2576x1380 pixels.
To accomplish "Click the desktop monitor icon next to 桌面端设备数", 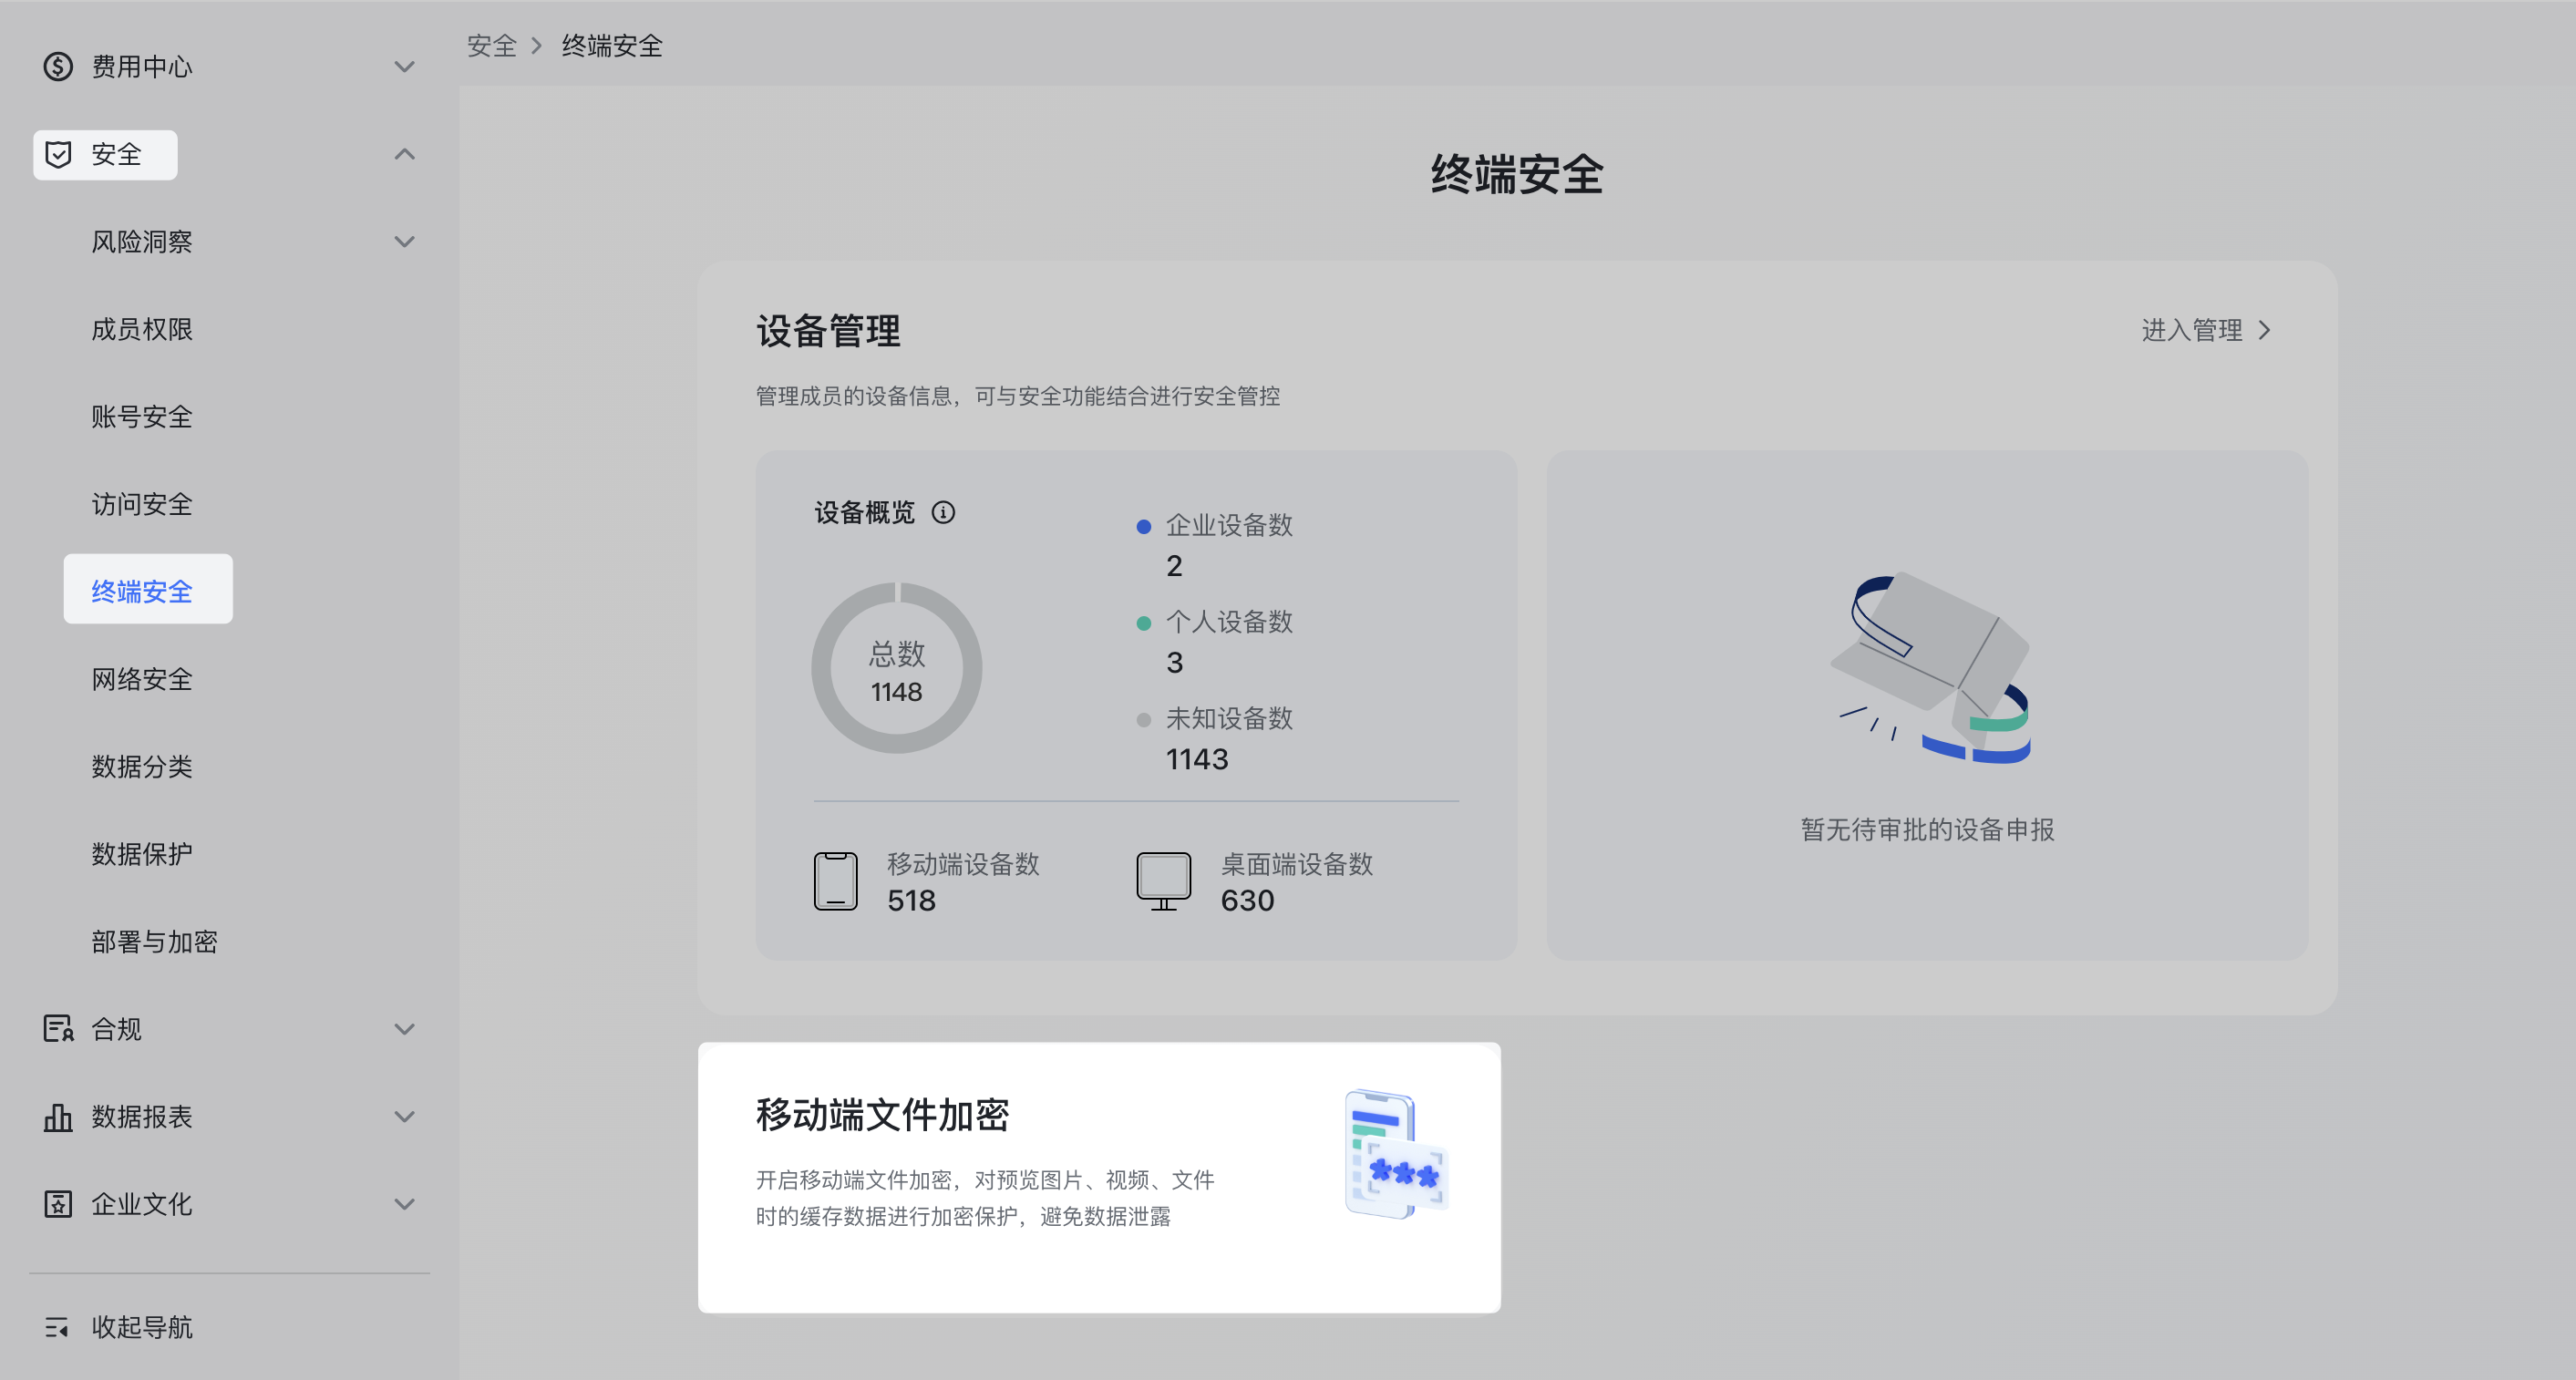I will [1163, 880].
